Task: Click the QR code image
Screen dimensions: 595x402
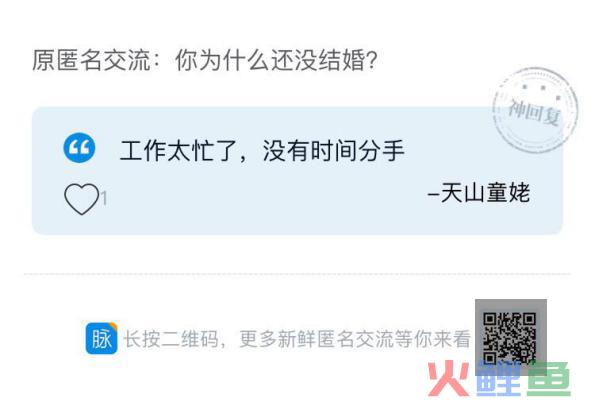Action: coord(510,336)
